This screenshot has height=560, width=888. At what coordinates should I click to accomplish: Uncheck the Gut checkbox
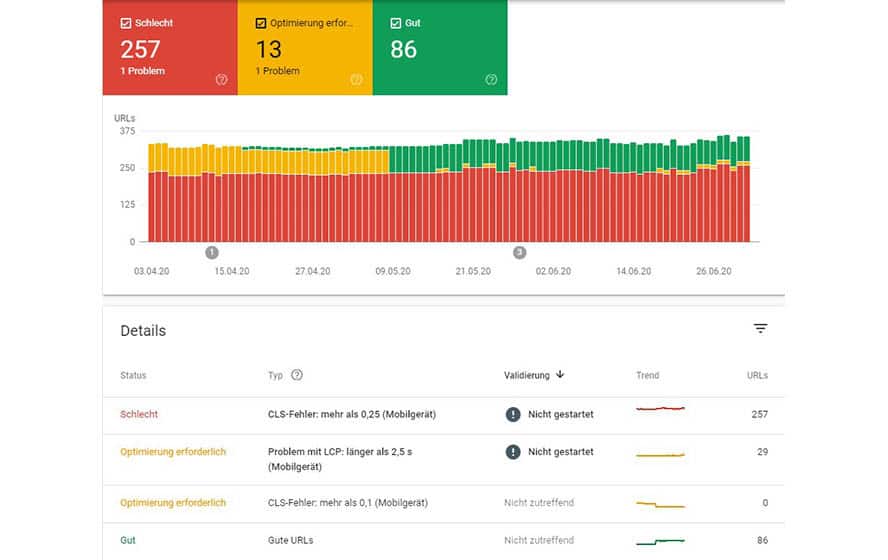click(396, 23)
